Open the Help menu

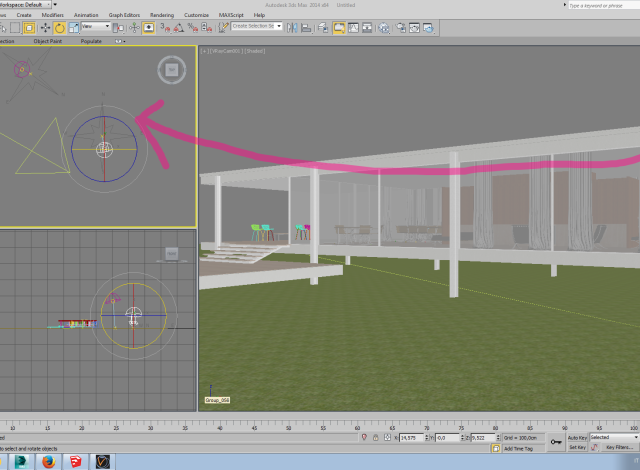(259, 15)
